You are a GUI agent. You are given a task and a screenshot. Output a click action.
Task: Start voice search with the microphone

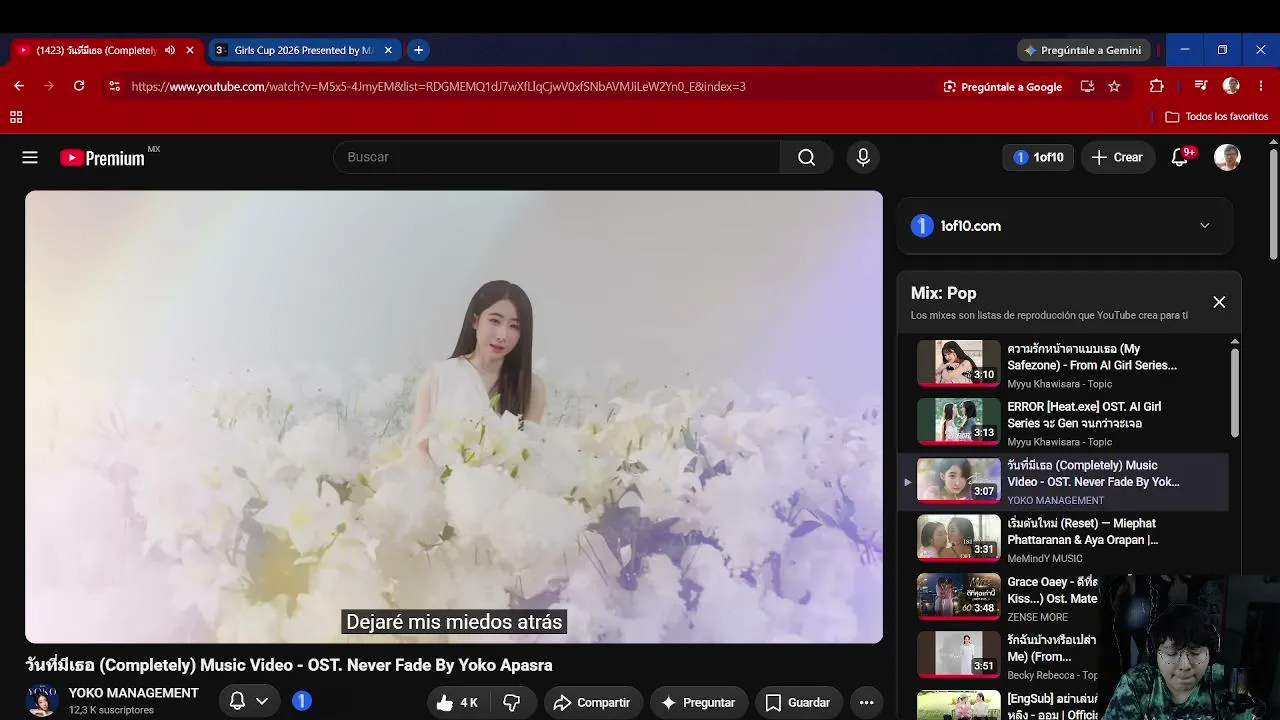pos(863,157)
